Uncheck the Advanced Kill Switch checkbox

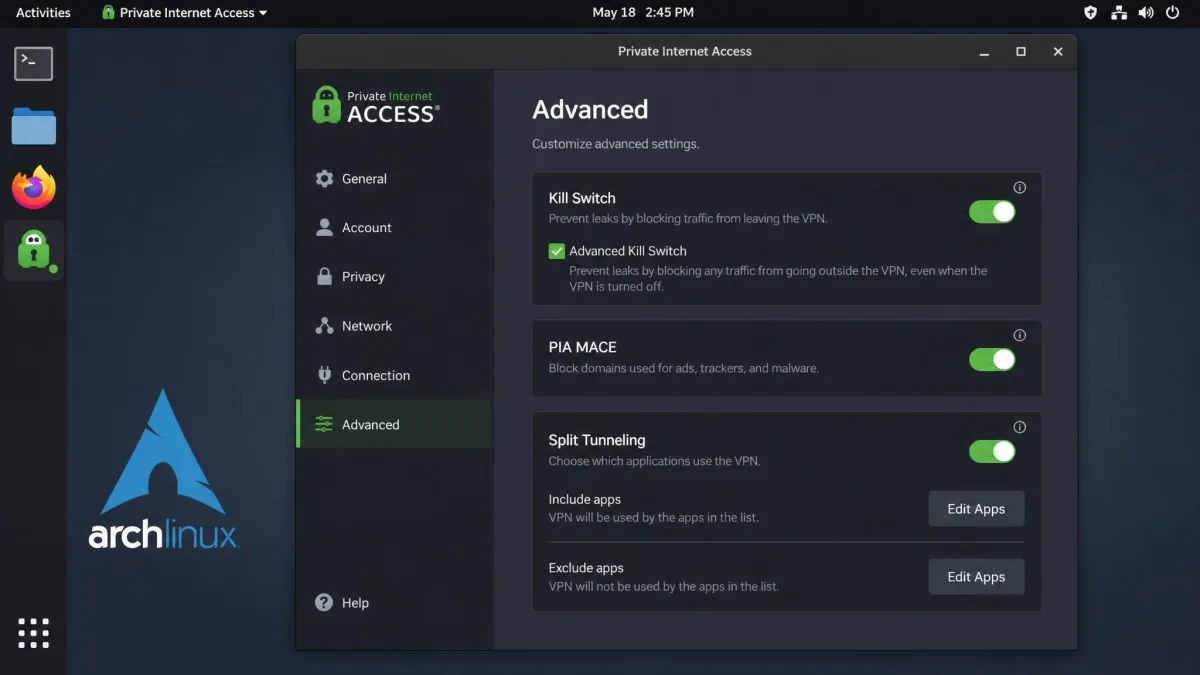[557, 251]
